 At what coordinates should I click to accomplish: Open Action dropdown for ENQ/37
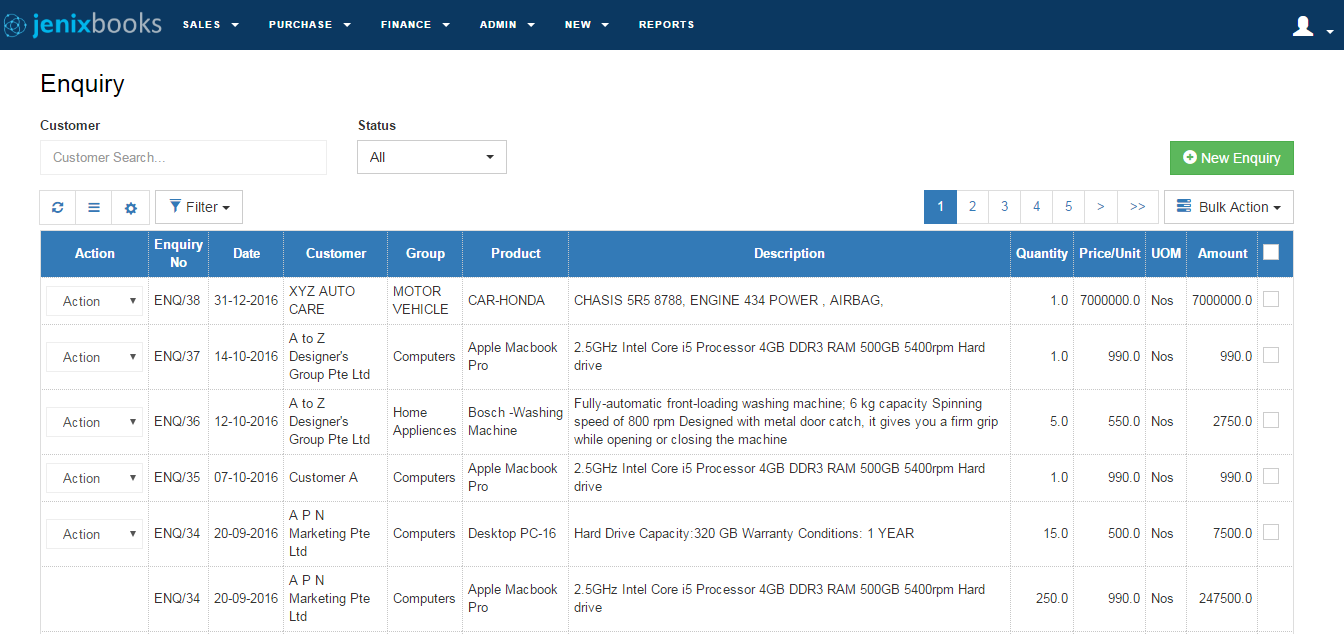click(94, 357)
